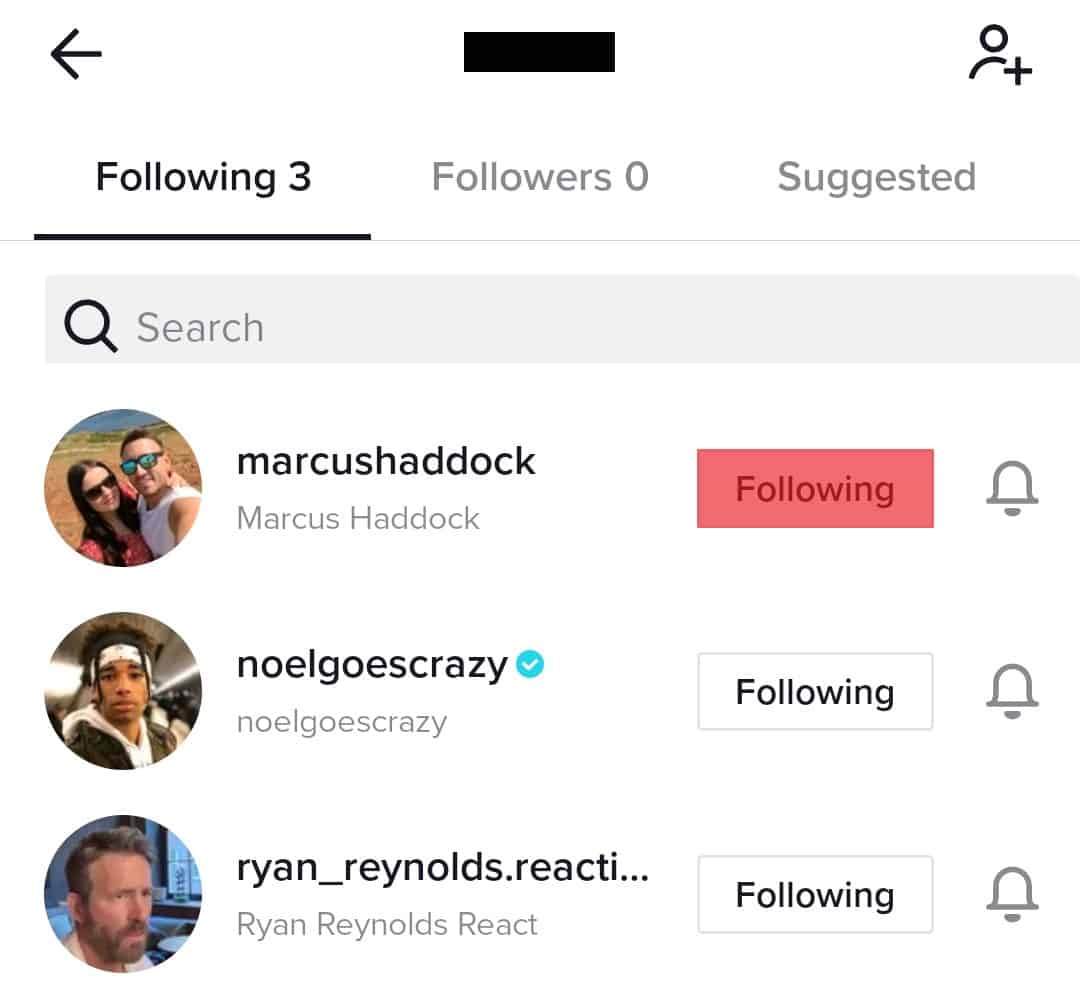Screen dimensions: 1080x1007
Task: Unfollow marcushaddock via highlighted Following button
Action: (x=815, y=489)
